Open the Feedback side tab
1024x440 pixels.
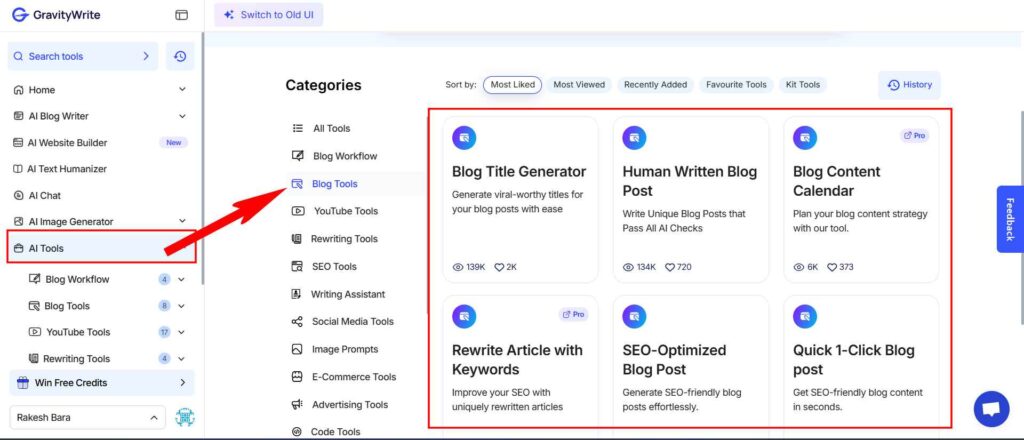(x=1010, y=219)
